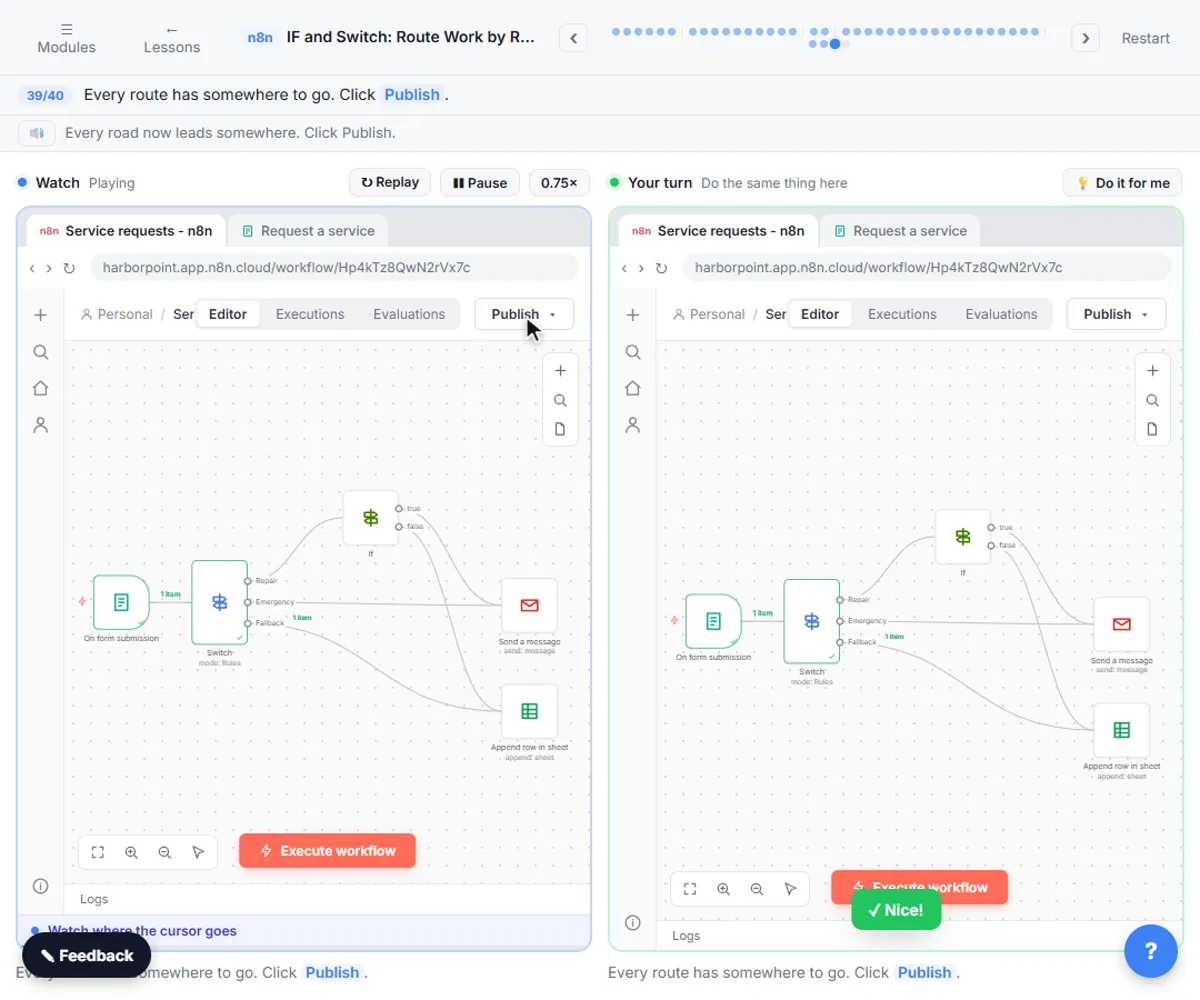1200x1000 pixels.
Task: Click sidebar plus icon in Watch pane
Action: tap(40, 315)
